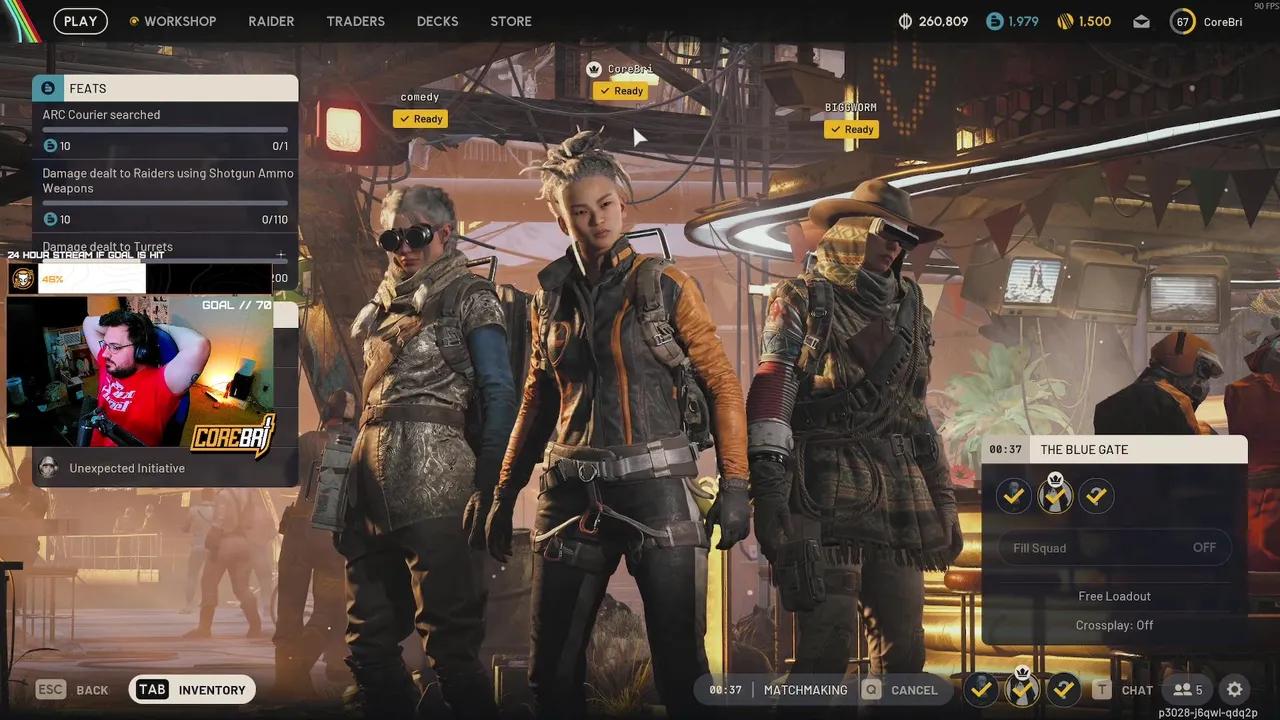This screenshot has height=720, width=1280.
Task: Expand the Unexpected Initiative entry
Action: click(x=127, y=468)
